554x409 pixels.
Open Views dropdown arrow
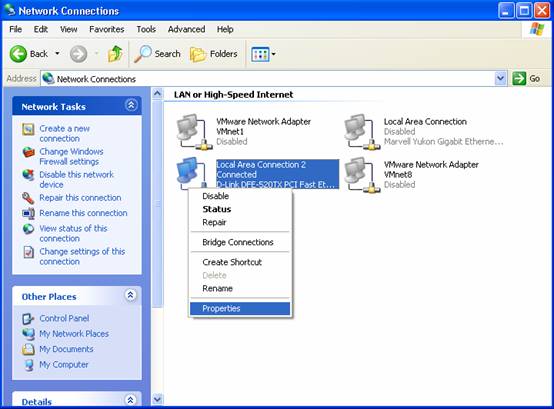(x=273, y=54)
